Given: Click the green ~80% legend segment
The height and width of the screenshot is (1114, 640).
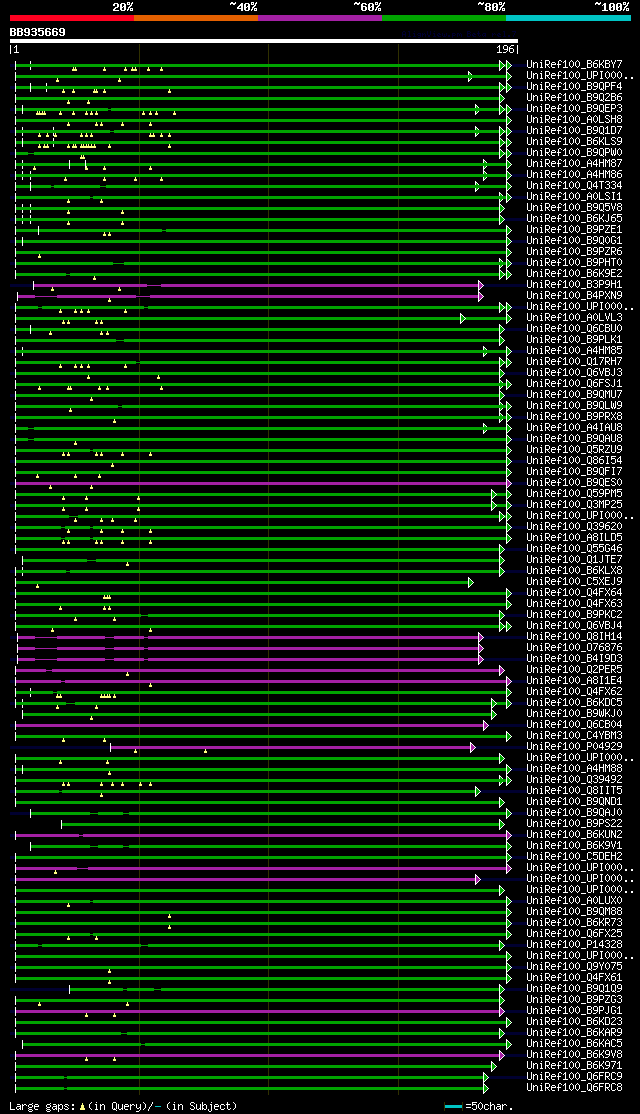Looking at the screenshot, I should click(x=444, y=17).
